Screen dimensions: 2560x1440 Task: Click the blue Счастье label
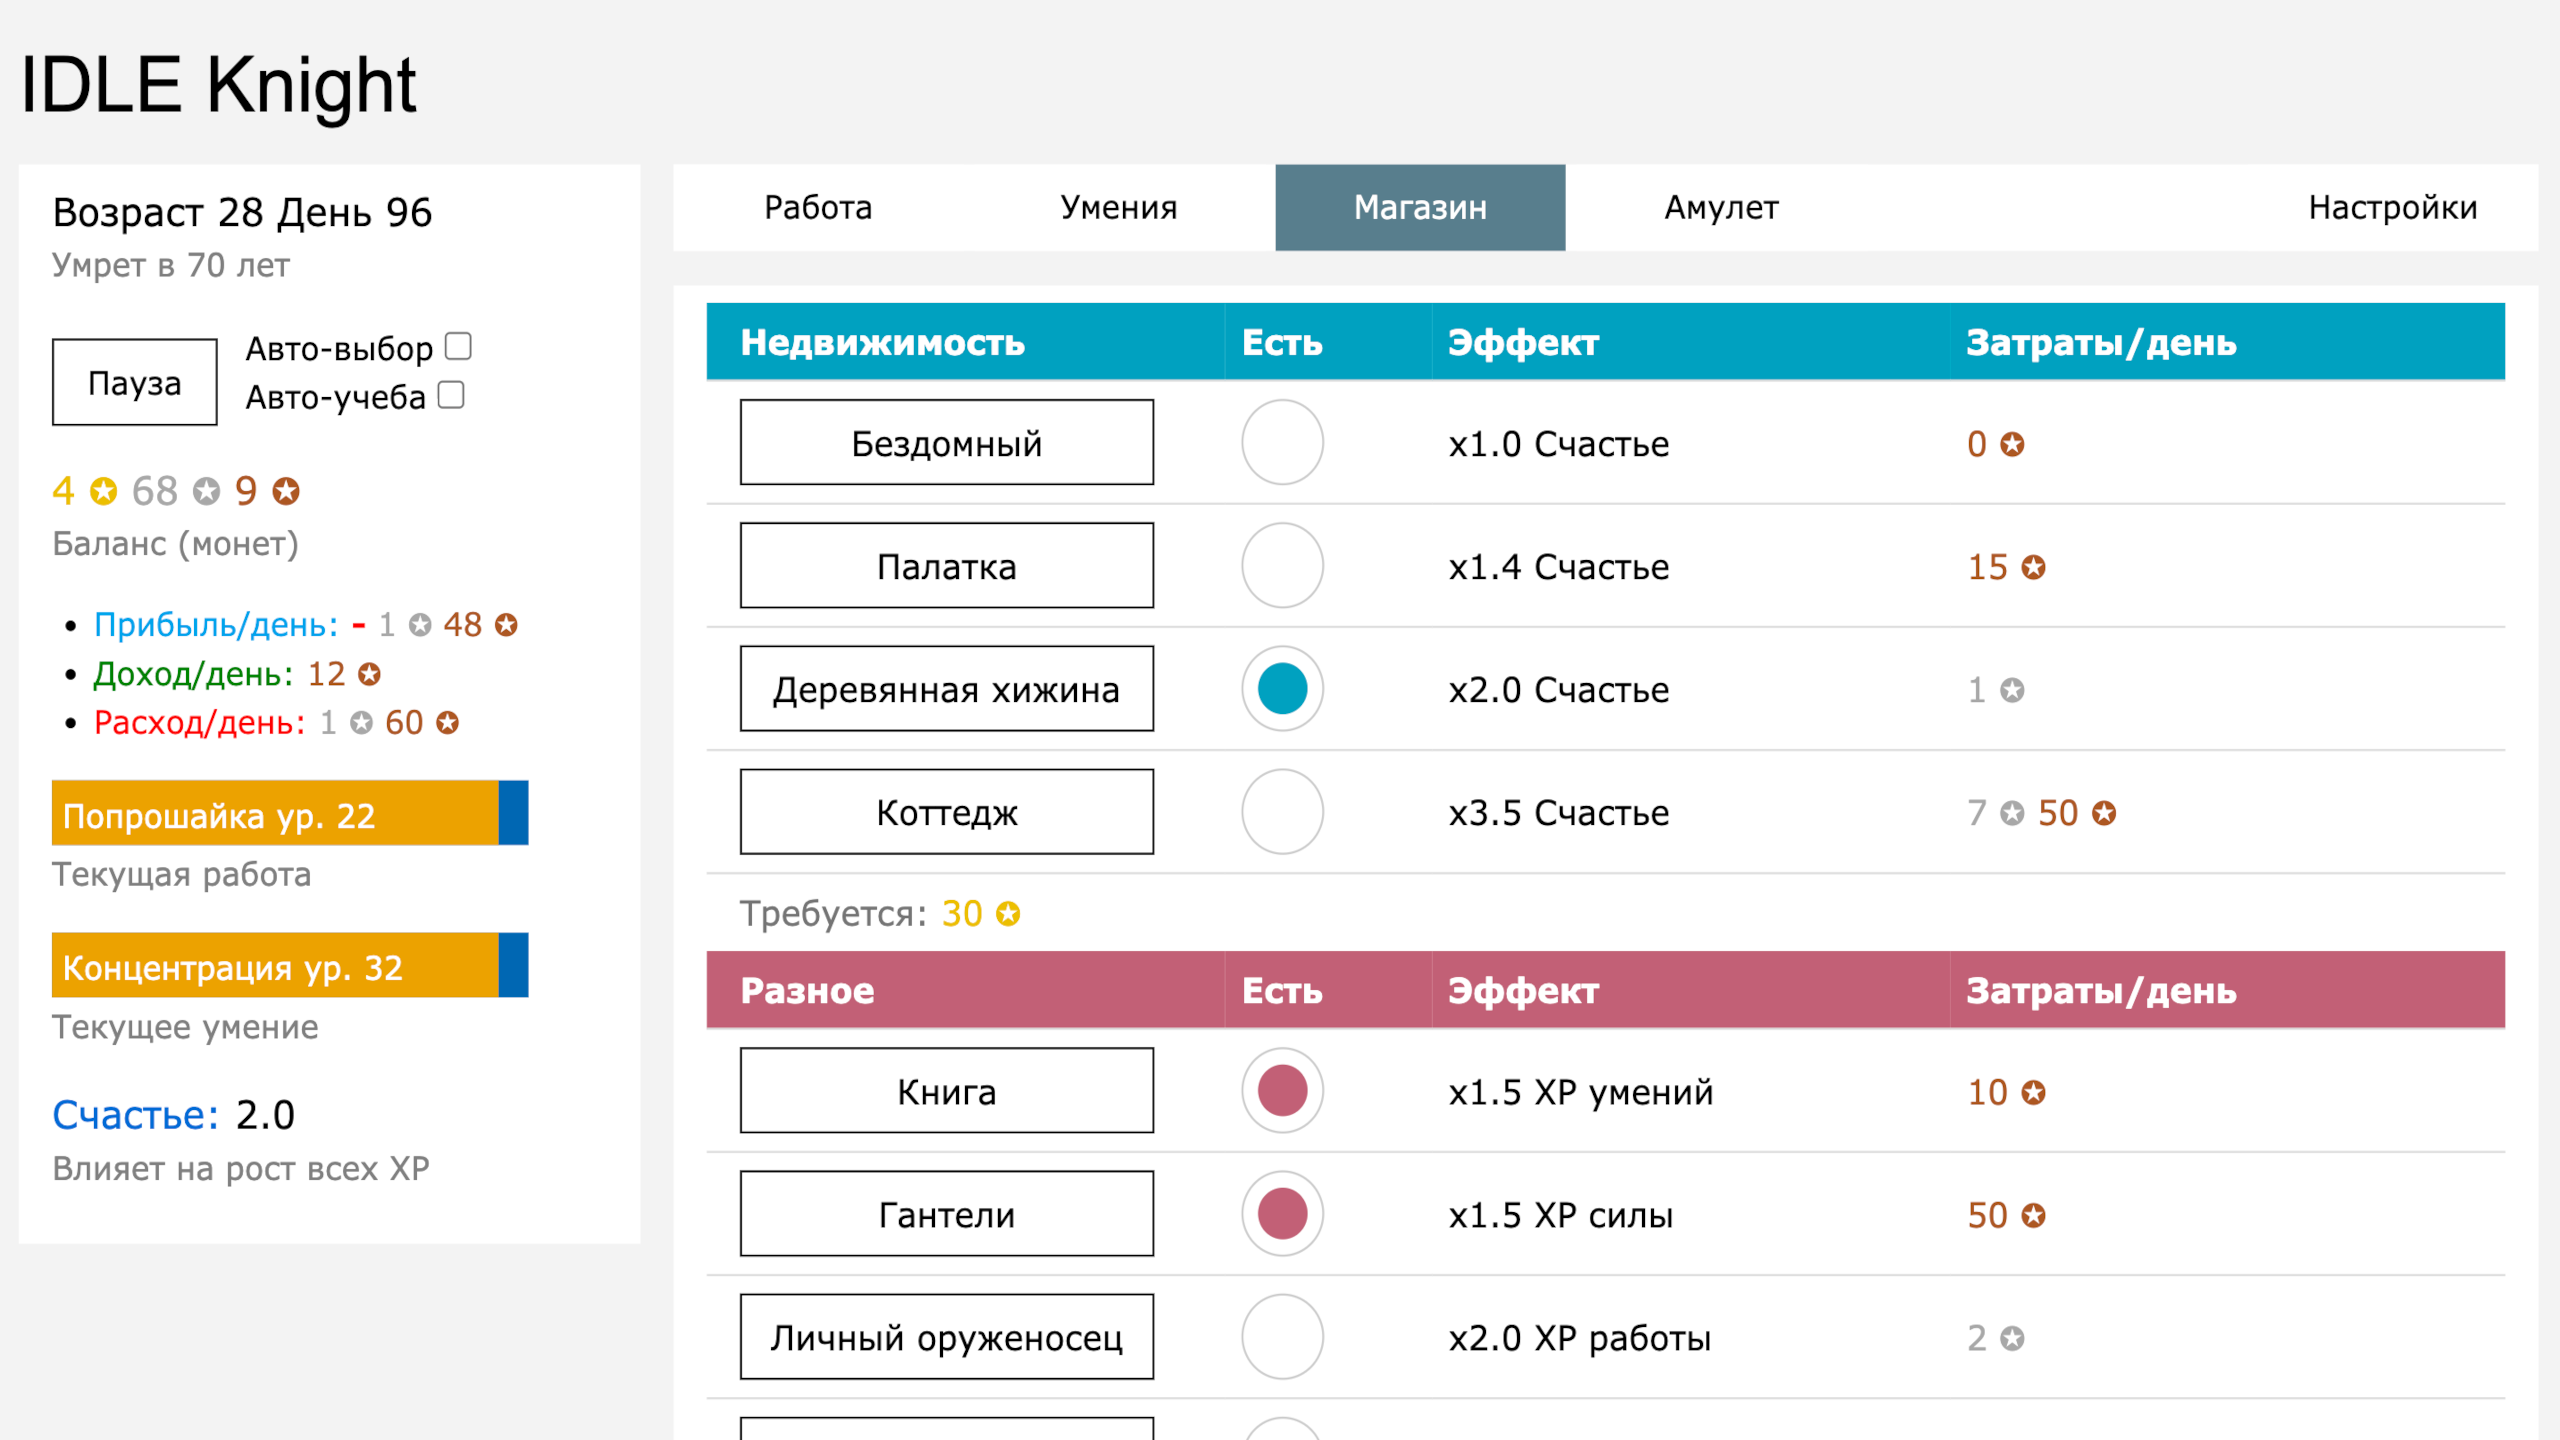point(133,1114)
